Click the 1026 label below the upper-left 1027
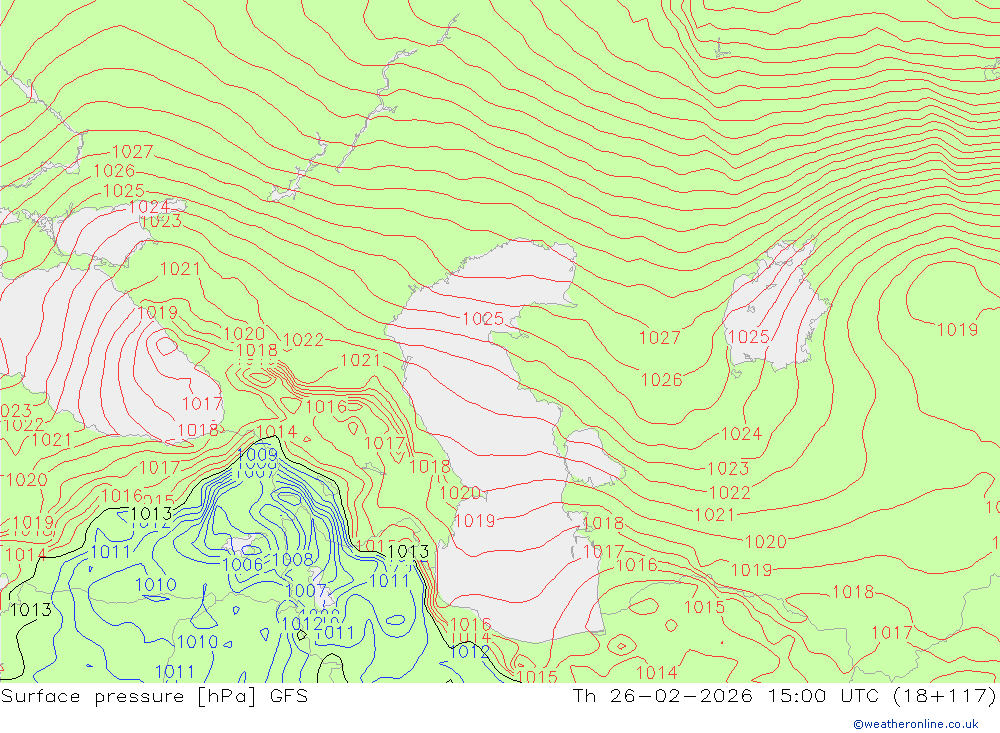Image resolution: width=1000 pixels, height=733 pixels. pos(114,171)
